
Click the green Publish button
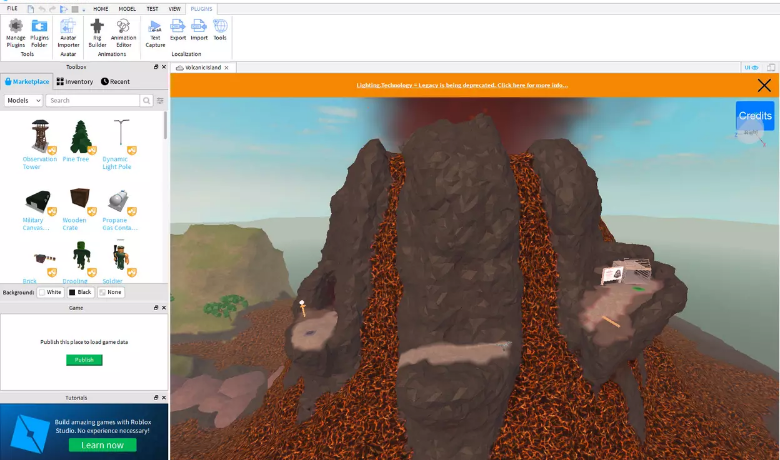tap(84, 360)
